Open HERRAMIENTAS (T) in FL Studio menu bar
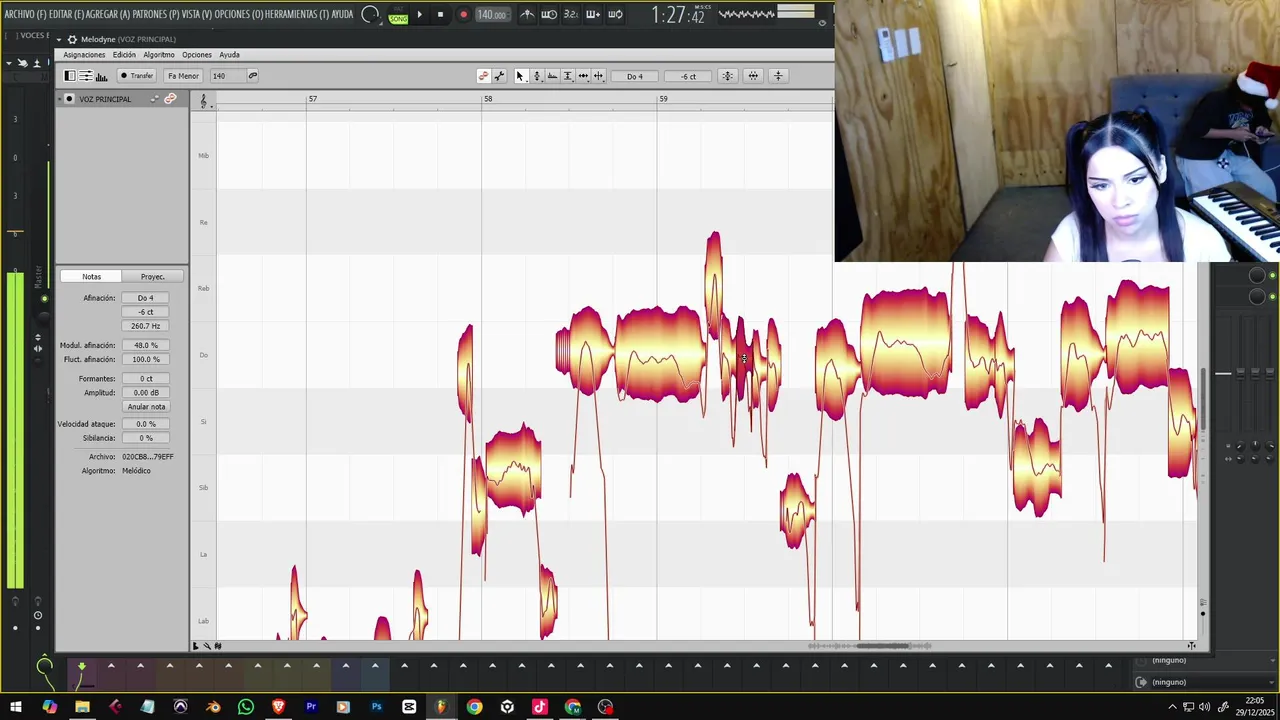The image size is (1280, 720). (x=296, y=14)
